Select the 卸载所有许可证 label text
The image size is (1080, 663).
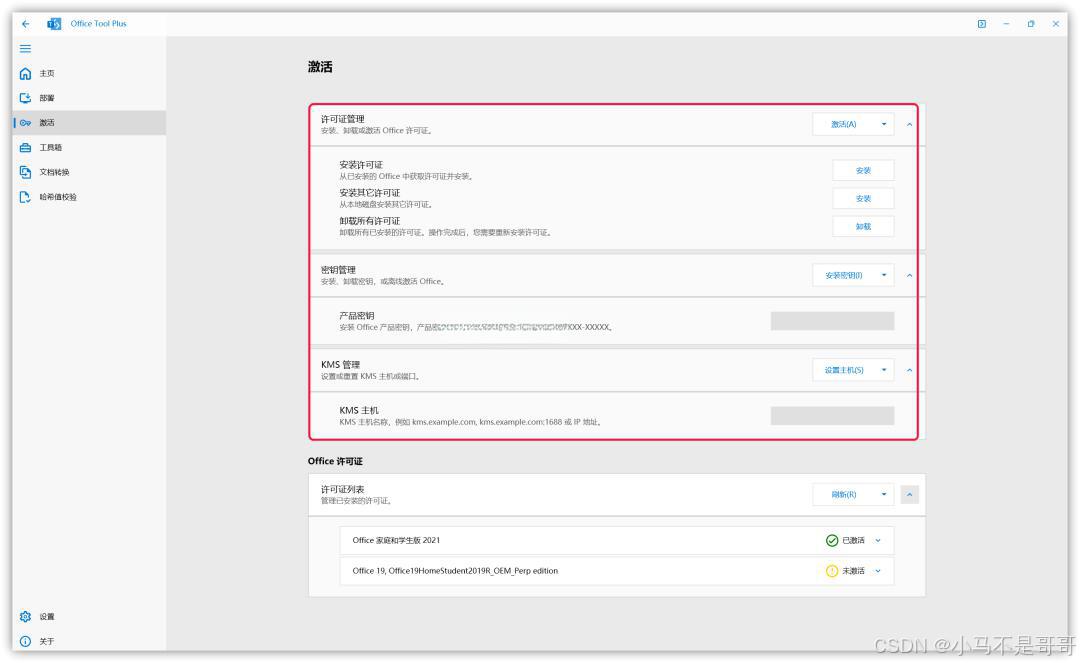(369, 221)
